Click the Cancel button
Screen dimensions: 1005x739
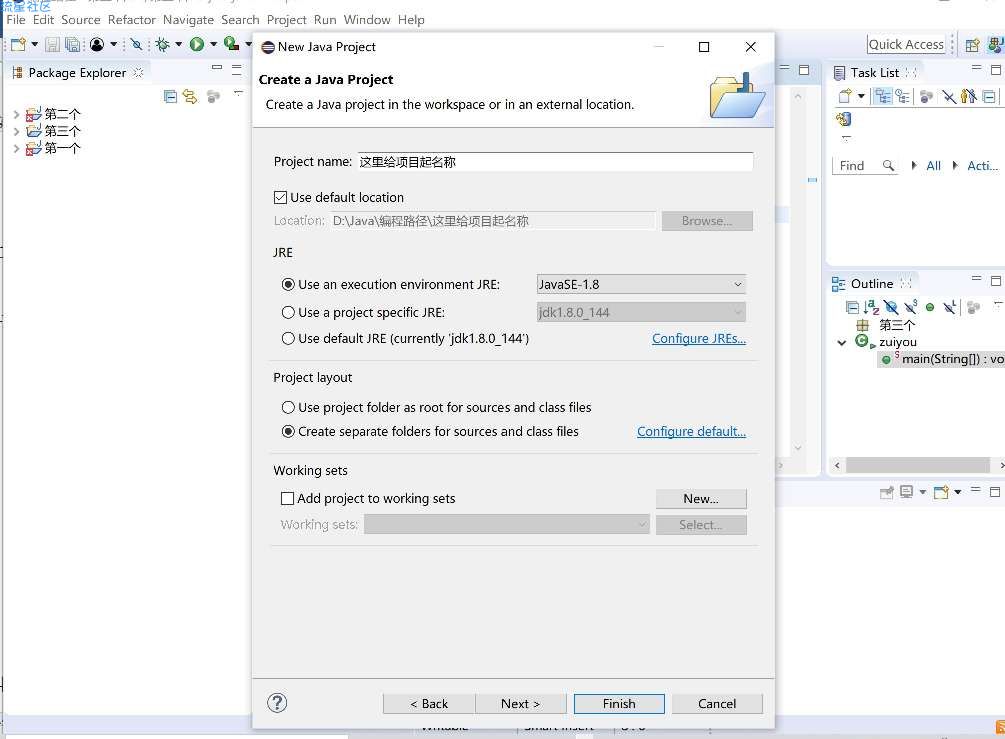pyautogui.click(x=717, y=704)
